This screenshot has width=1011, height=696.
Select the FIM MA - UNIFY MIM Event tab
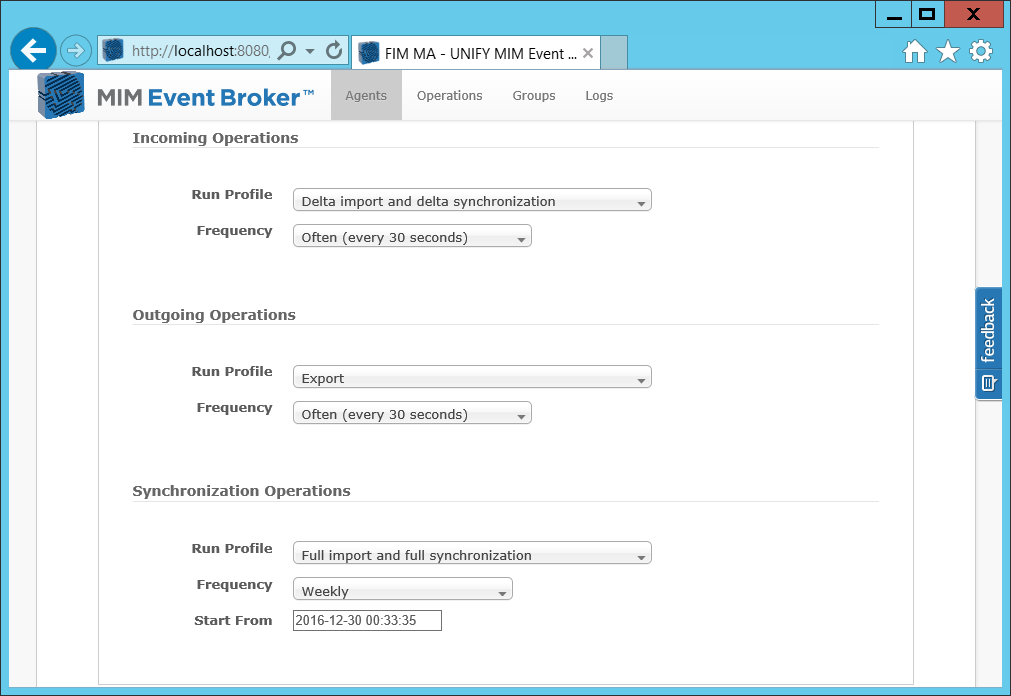pyautogui.click(x=475, y=53)
